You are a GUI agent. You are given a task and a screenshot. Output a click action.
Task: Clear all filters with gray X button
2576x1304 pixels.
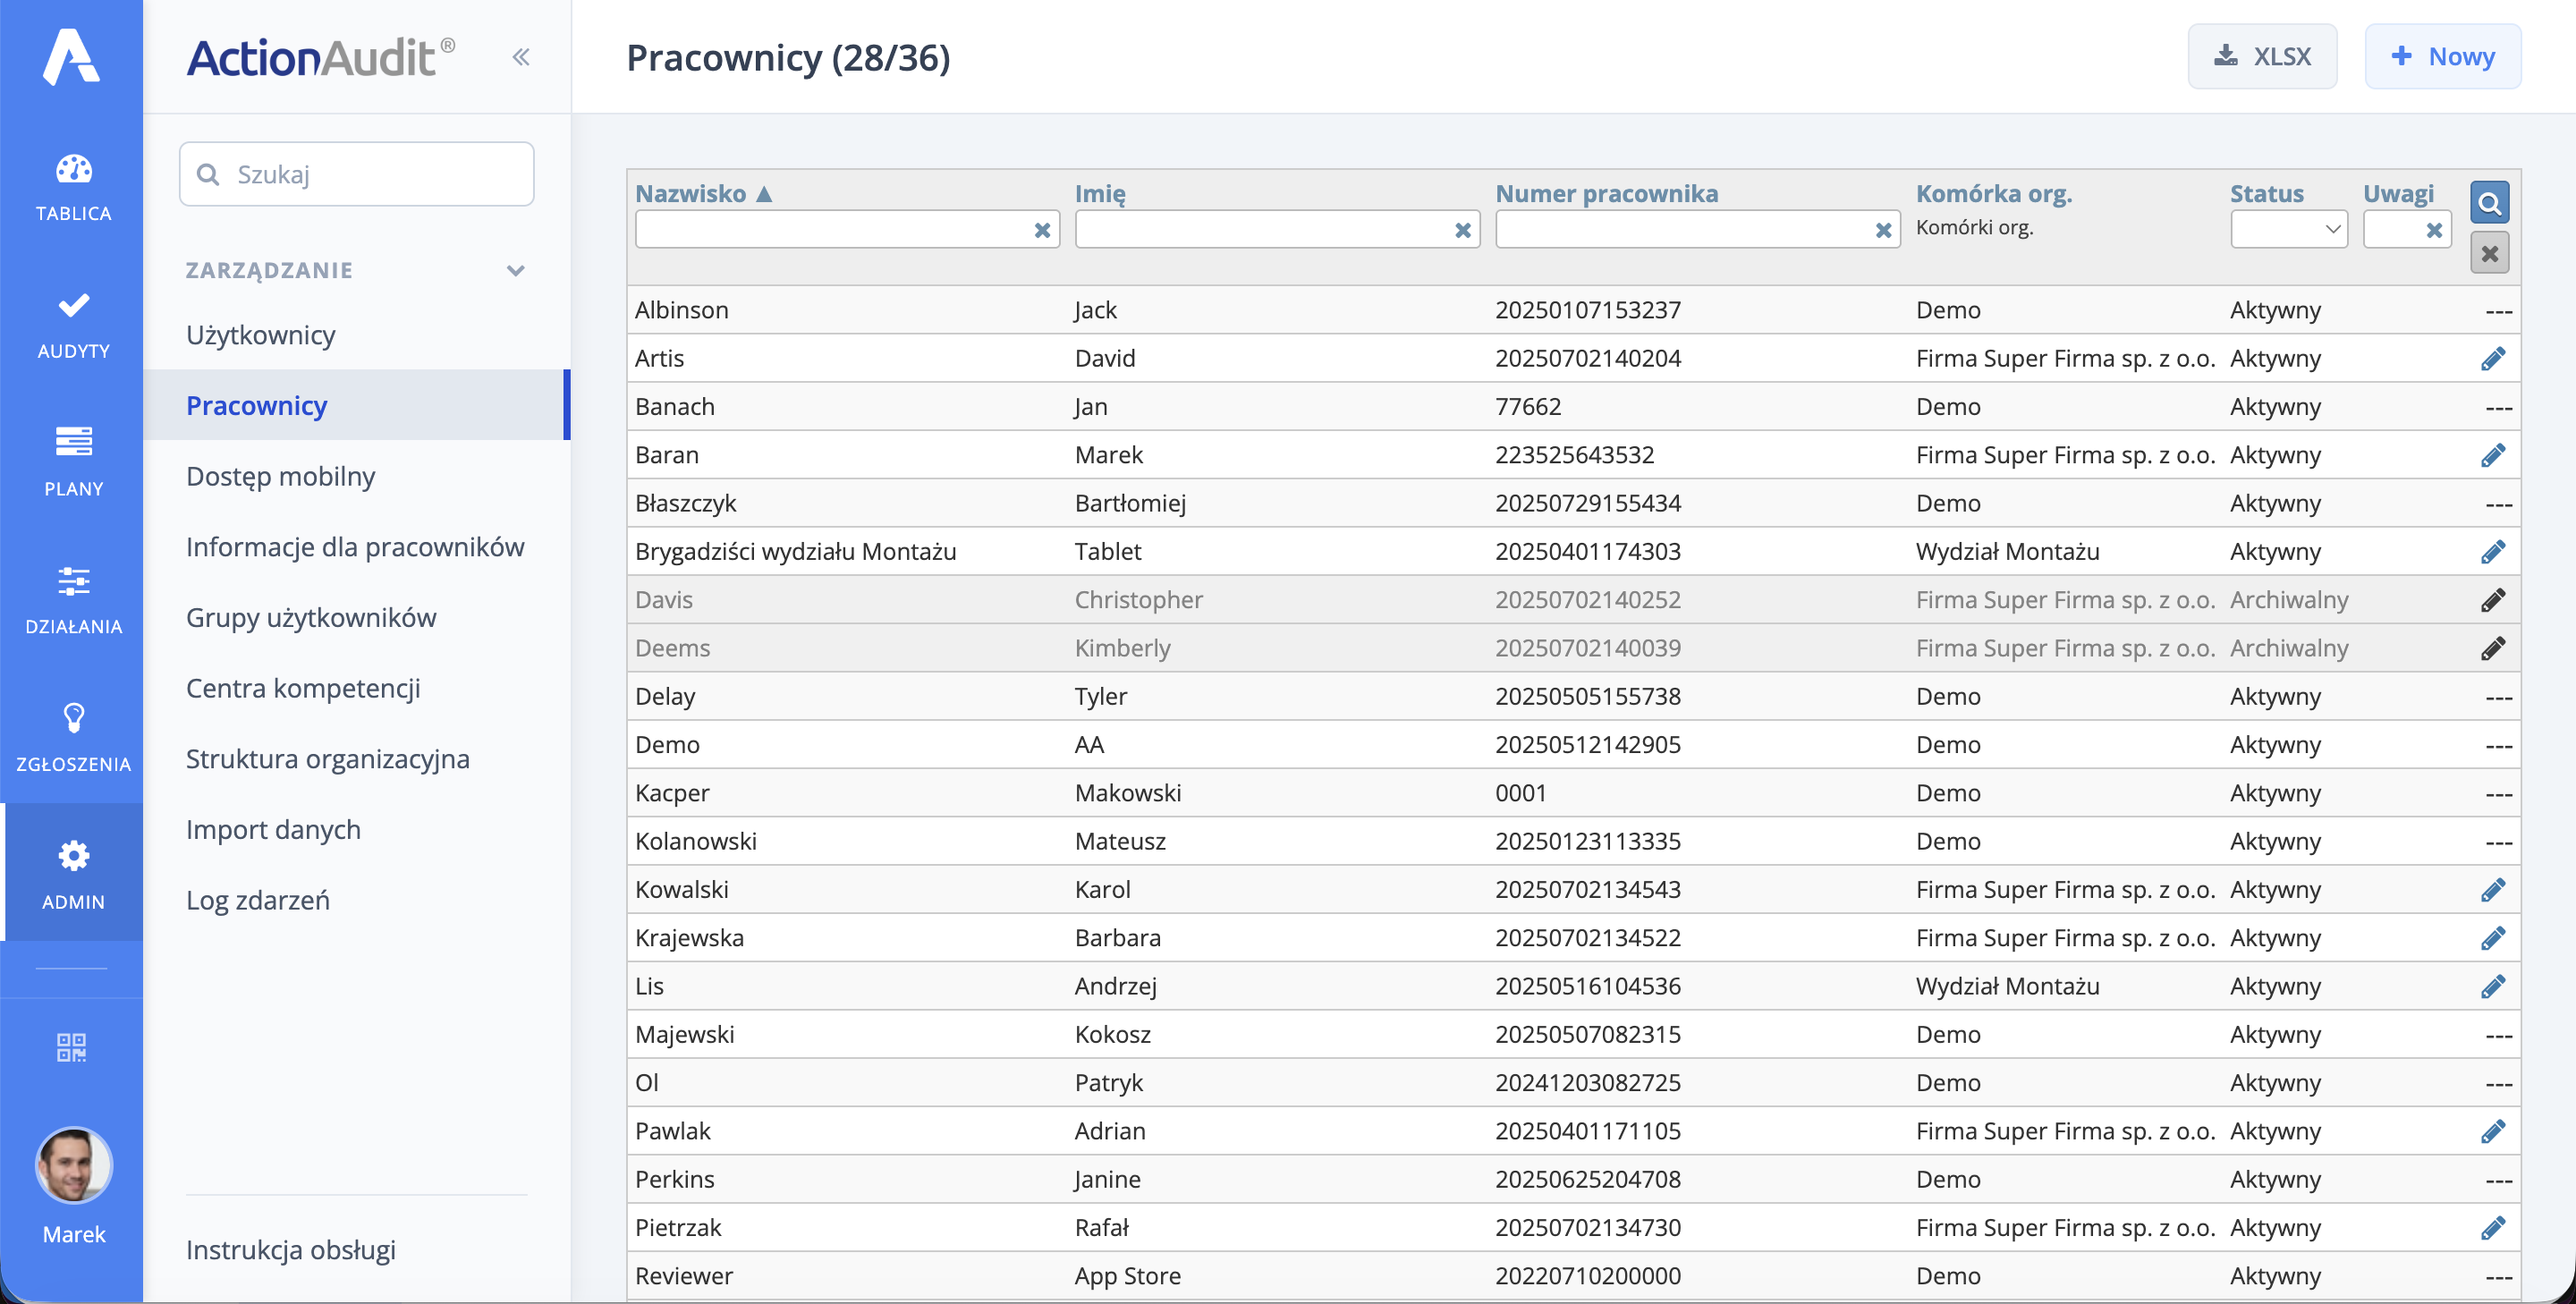coord(2489,254)
